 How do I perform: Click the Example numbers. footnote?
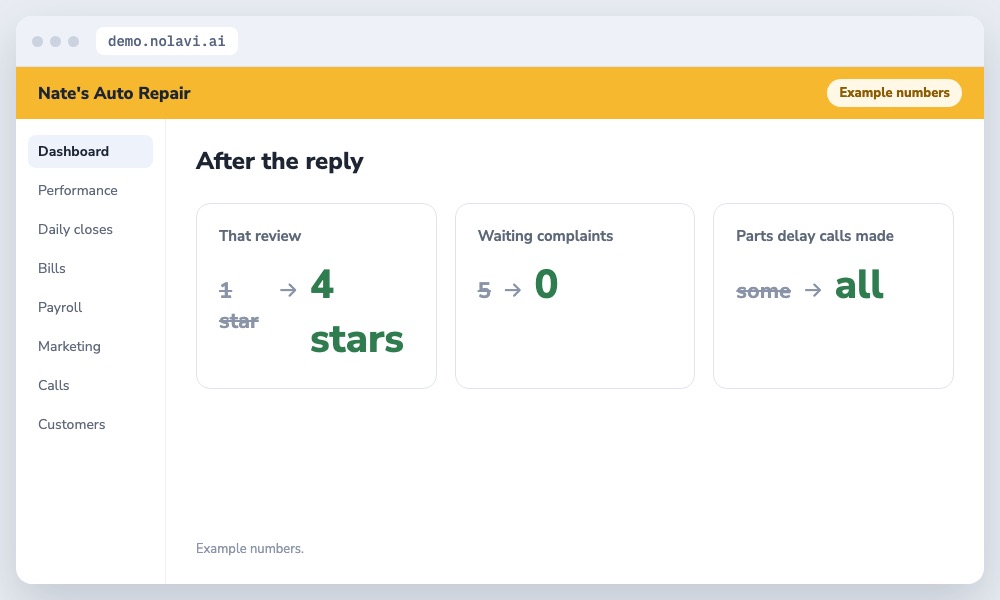pos(249,548)
